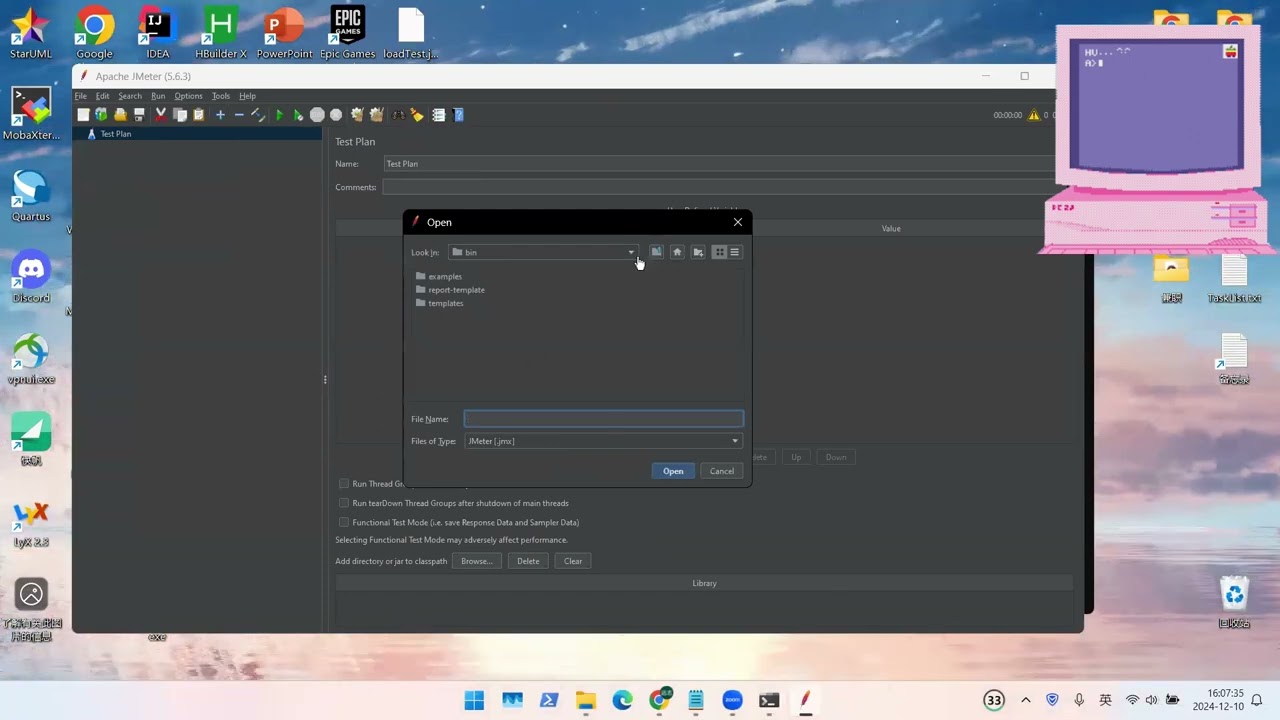The height and width of the screenshot is (720, 1280).
Task: Click the Clear results broom-gear icon
Action: tap(357, 115)
